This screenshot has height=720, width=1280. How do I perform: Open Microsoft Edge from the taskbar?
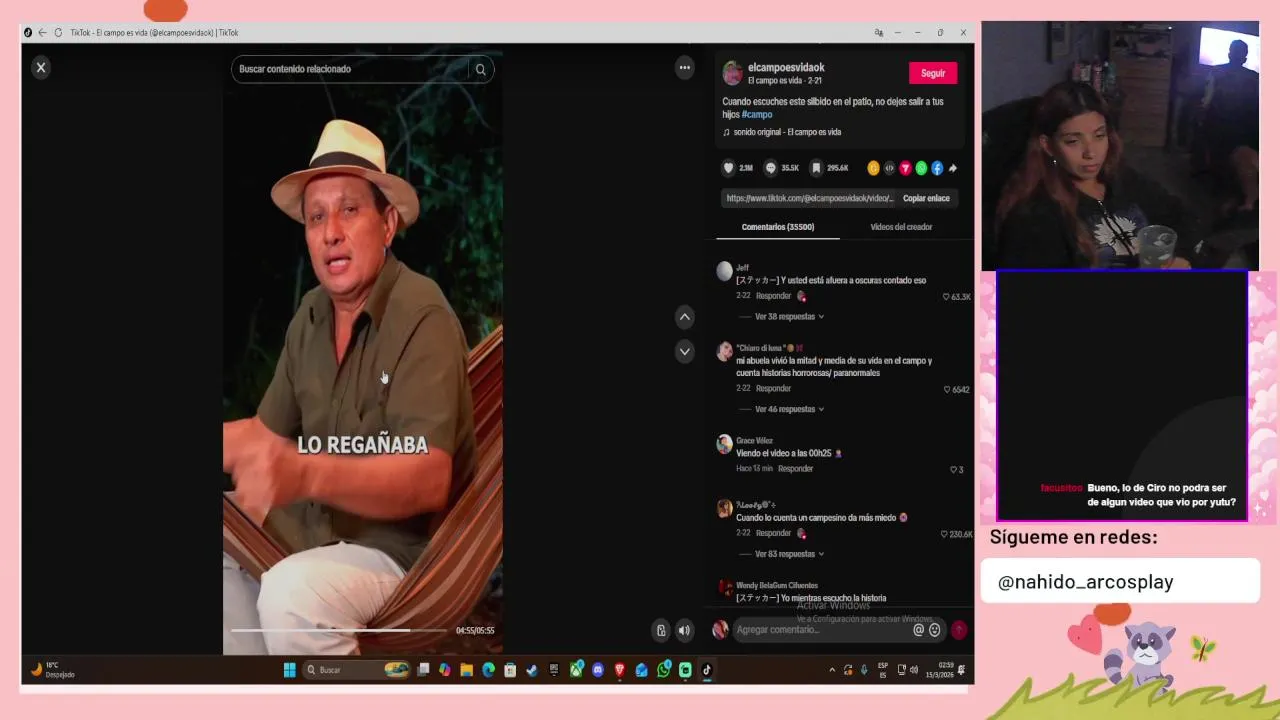tap(488, 670)
